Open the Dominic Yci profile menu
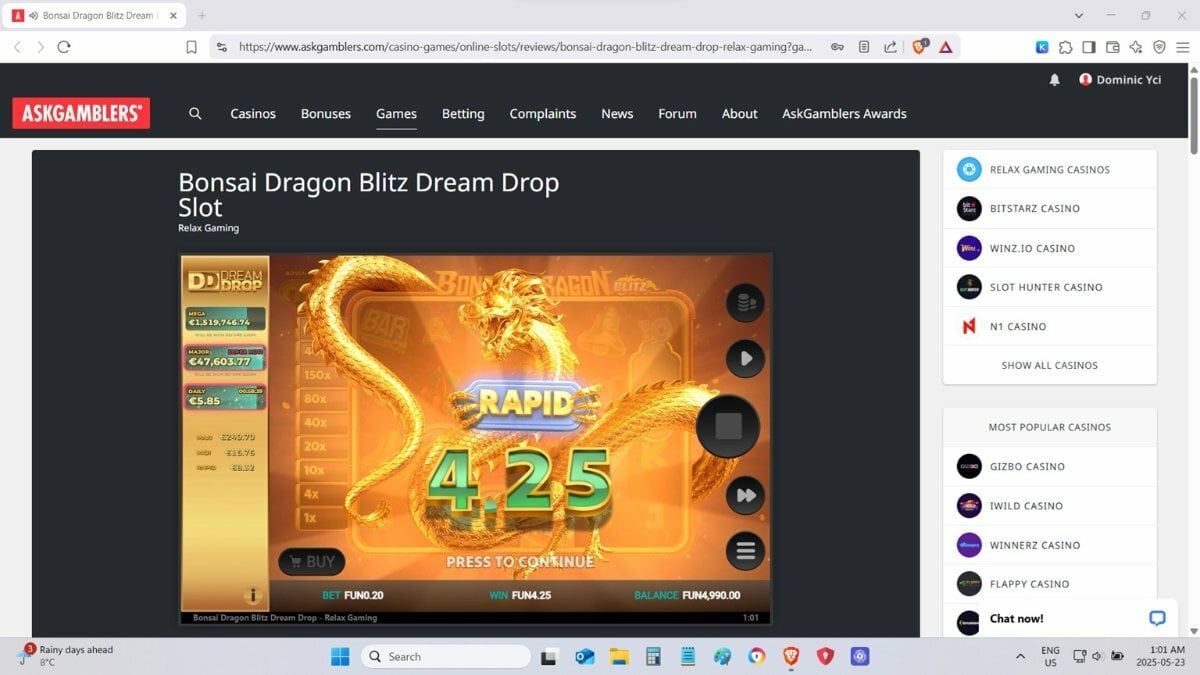Viewport: 1200px width, 675px height. coord(1120,80)
